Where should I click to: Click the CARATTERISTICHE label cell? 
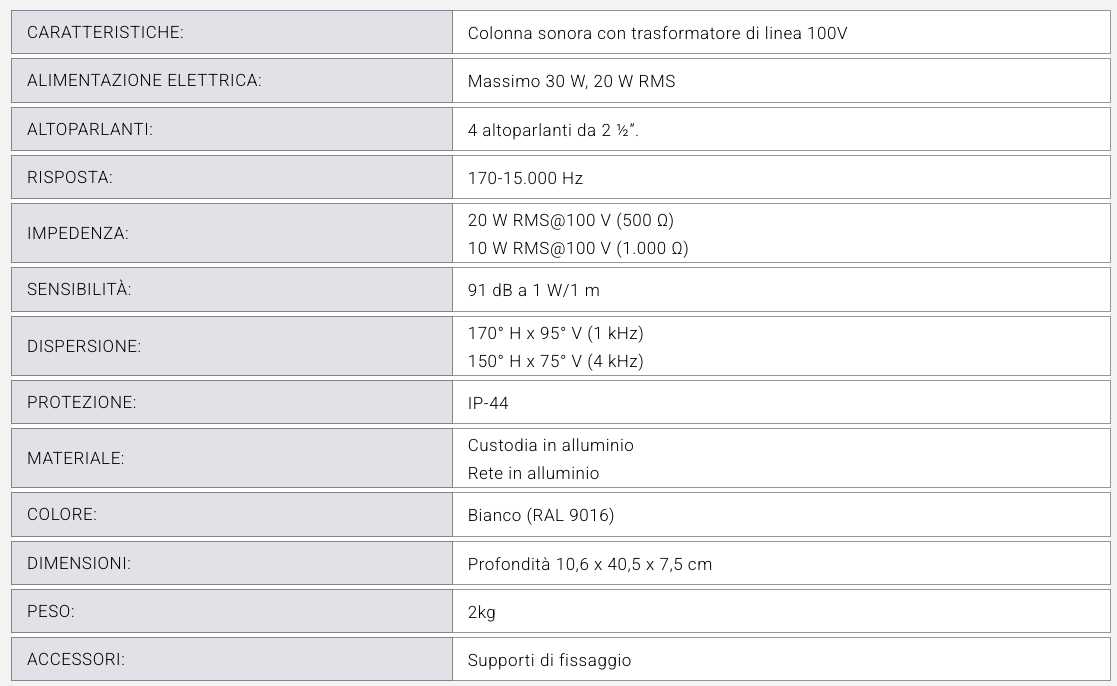coord(105,33)
